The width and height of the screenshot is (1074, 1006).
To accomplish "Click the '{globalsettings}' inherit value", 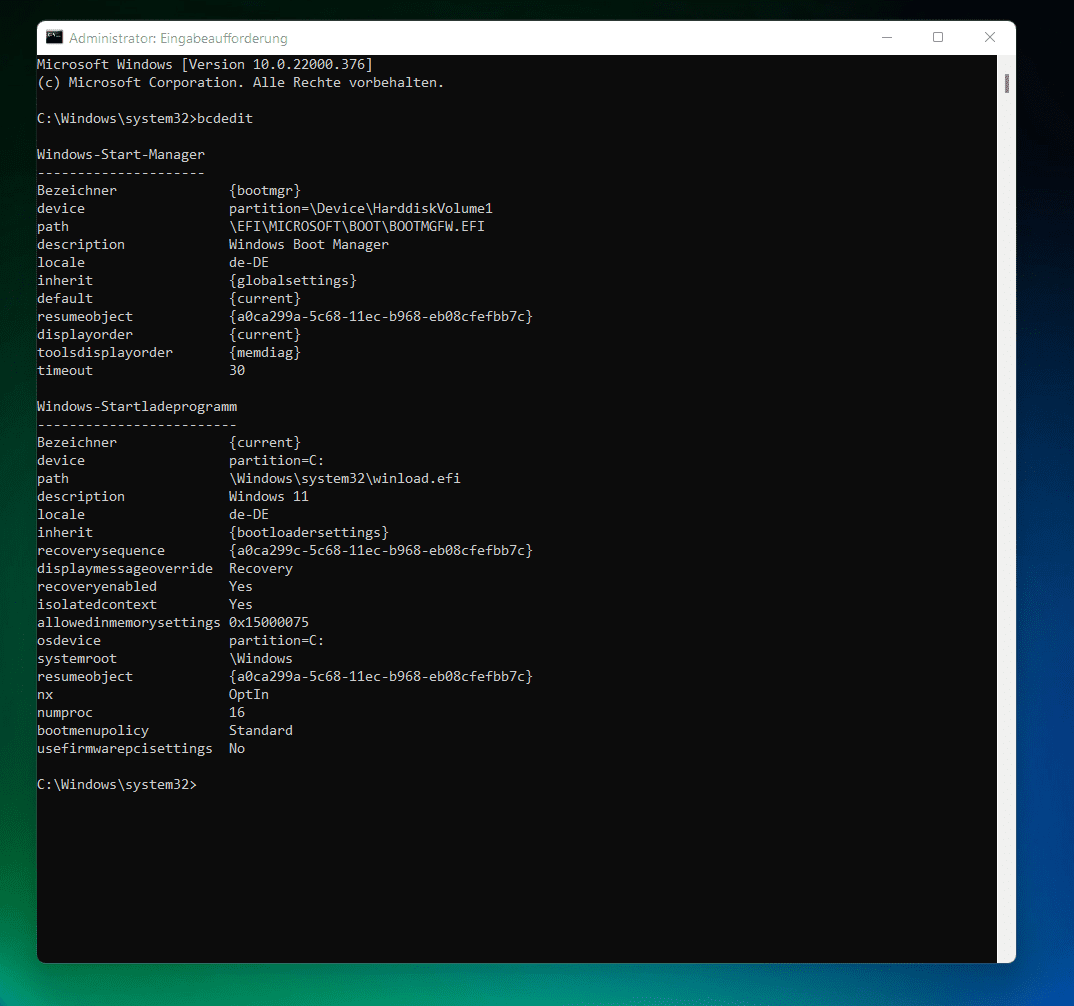I will pyautogui.click(x=292, y=281).
